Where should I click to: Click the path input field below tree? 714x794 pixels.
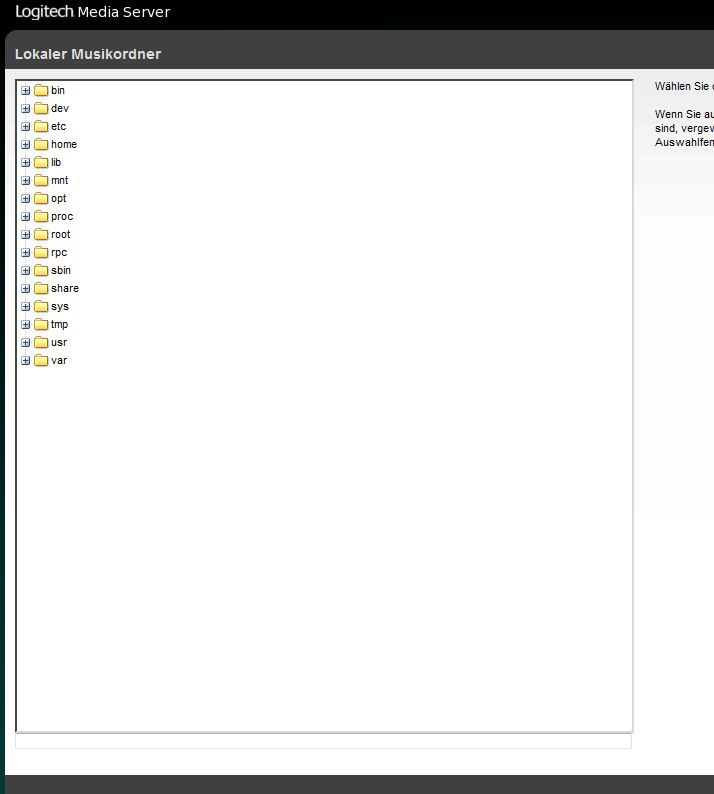(x=323, y=741)
